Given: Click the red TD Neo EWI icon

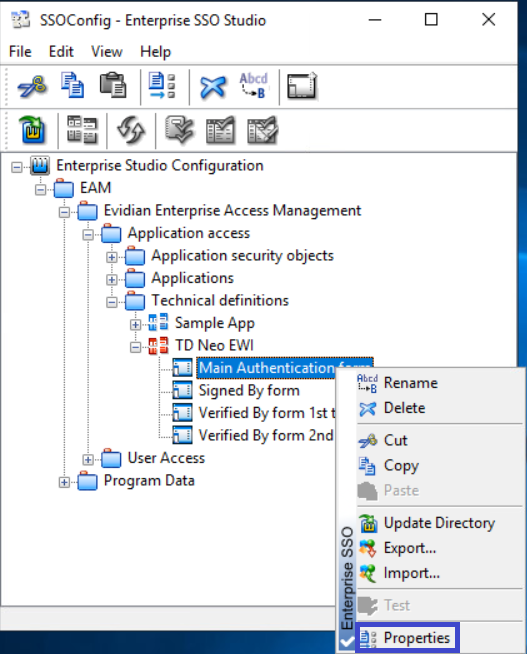Looking at the screenshot, I should [158, 345].
